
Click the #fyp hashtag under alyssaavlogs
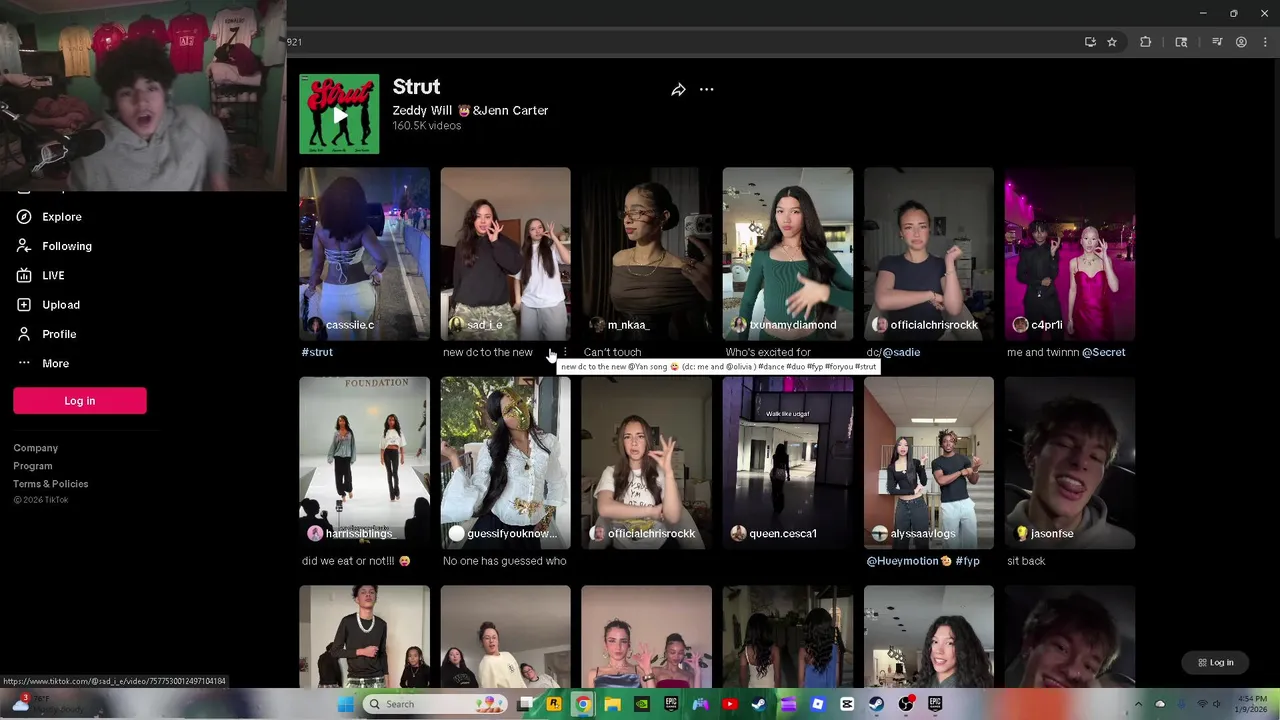(968, 561)
